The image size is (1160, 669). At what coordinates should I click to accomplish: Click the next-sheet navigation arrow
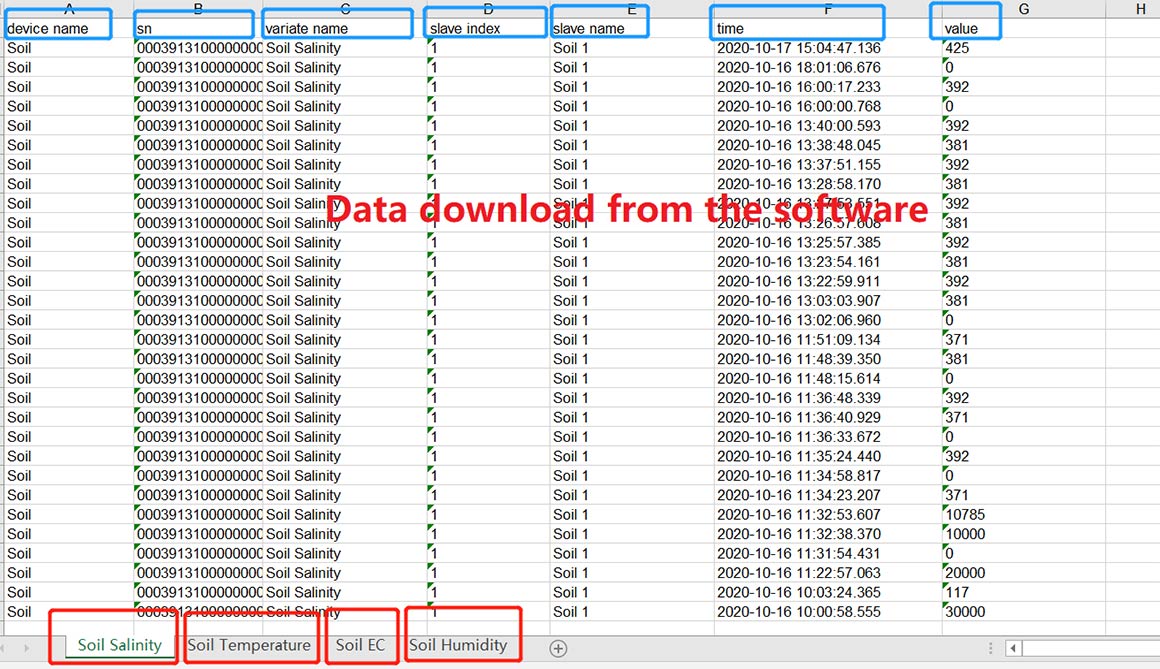[27, 648]
